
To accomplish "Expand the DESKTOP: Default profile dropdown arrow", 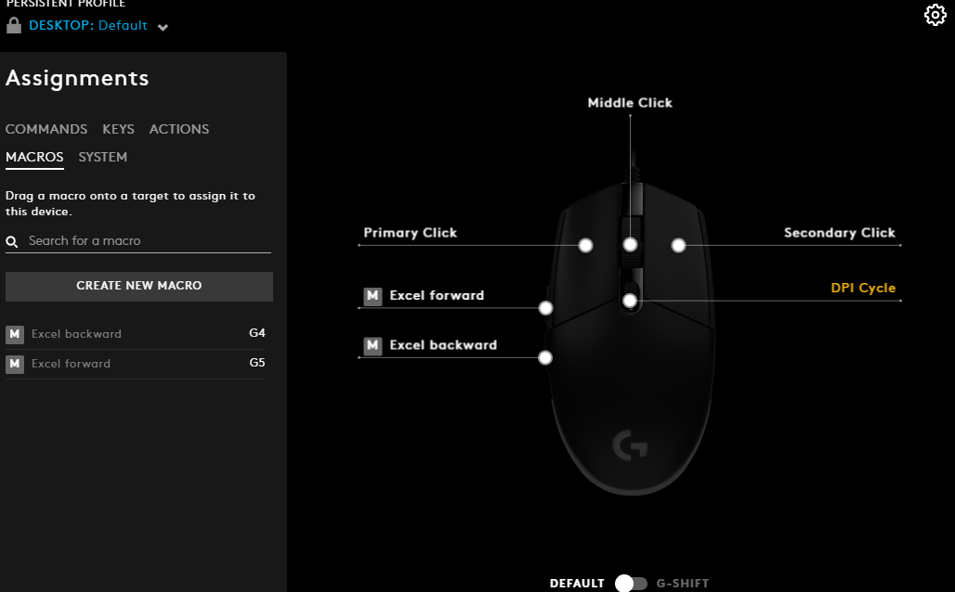I will click(163, 27).
